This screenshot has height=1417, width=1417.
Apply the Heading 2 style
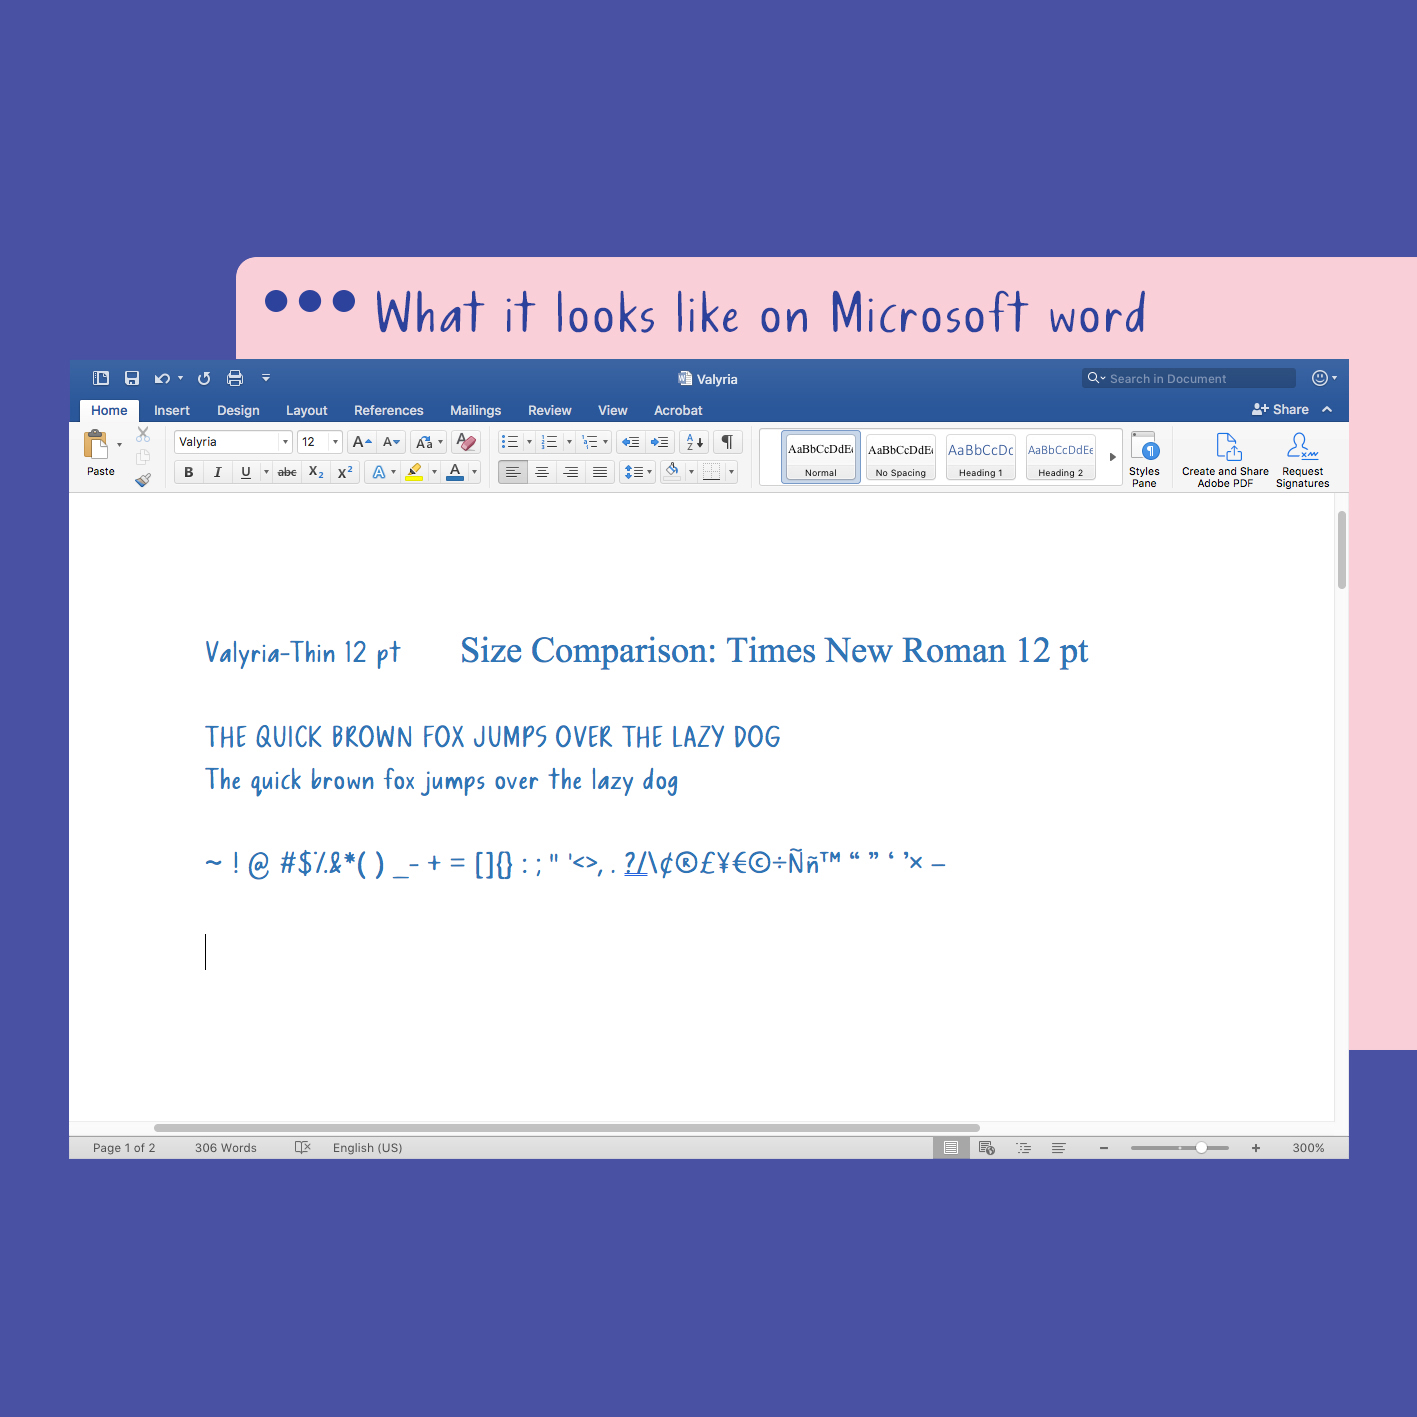click(1061, 457)
